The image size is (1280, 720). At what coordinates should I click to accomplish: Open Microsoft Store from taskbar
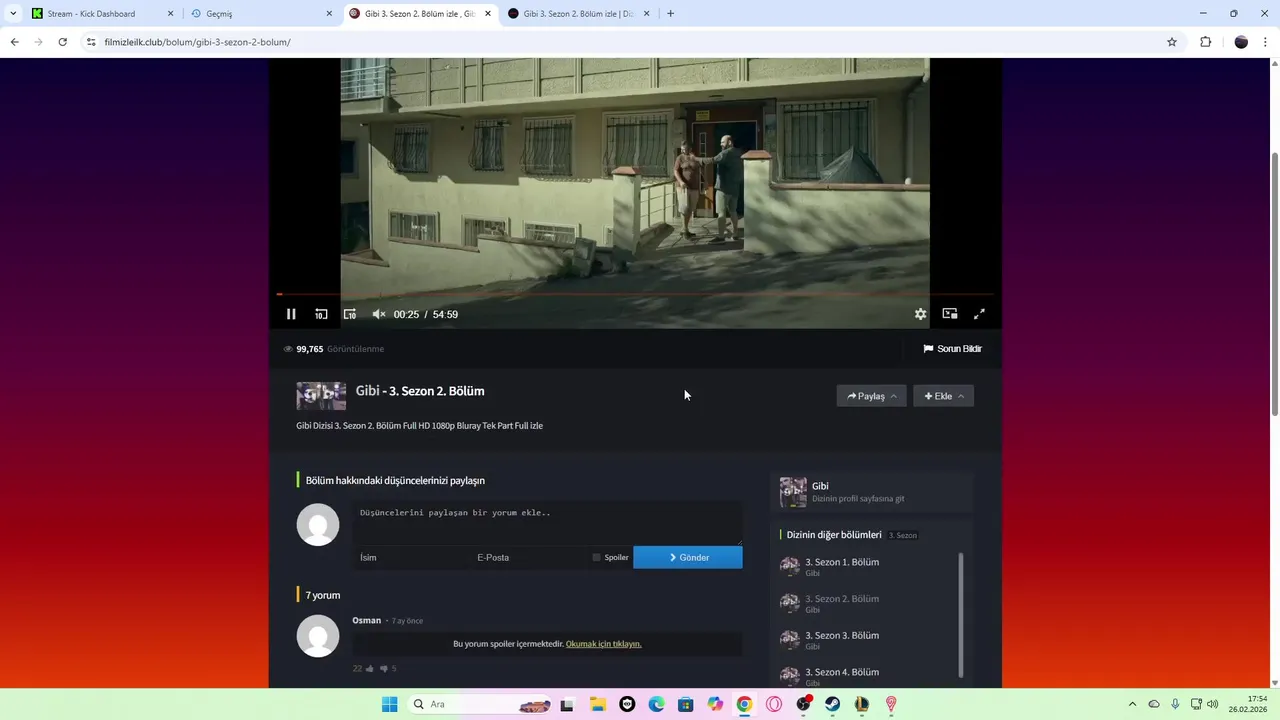(685, 704)
